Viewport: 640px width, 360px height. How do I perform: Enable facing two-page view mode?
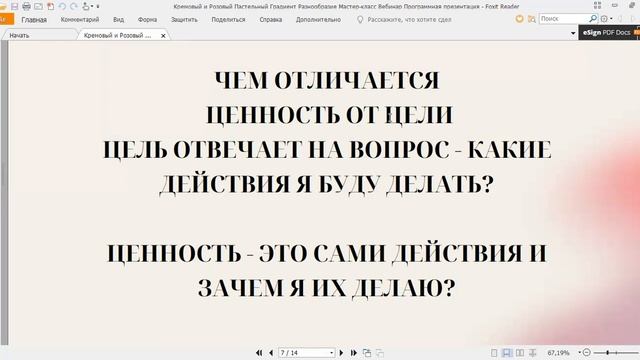[x=520, y=353]
